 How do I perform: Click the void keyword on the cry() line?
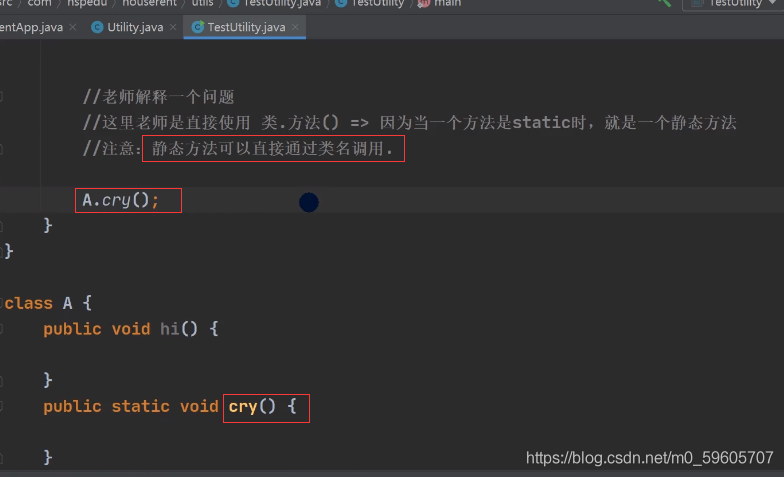point(199,406)
